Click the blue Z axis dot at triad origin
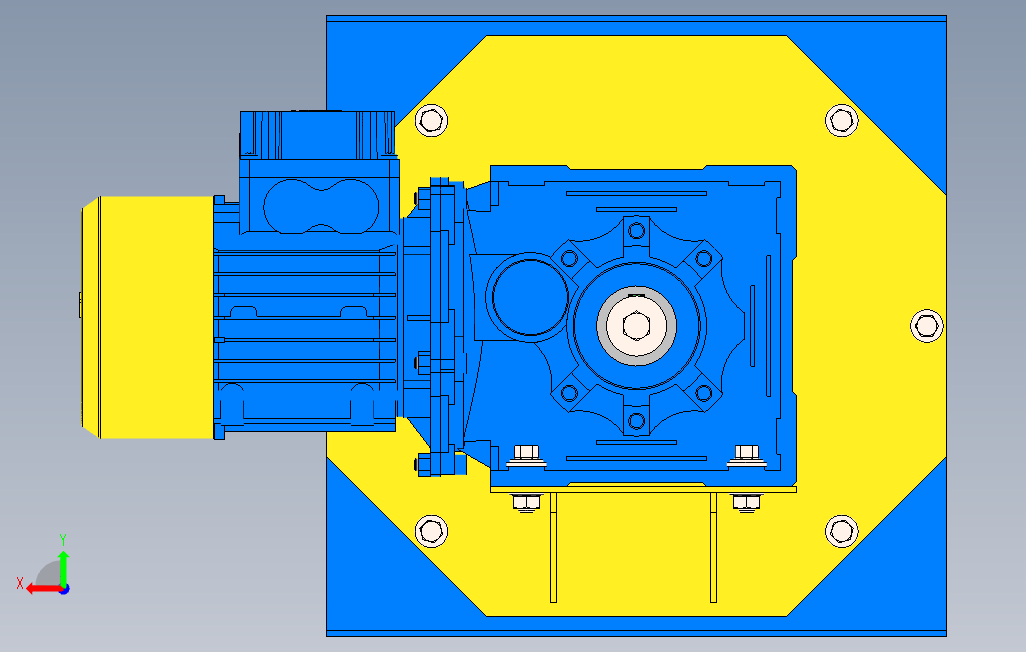Viewport: 1026px width, 652px height. tap(64, 589)
